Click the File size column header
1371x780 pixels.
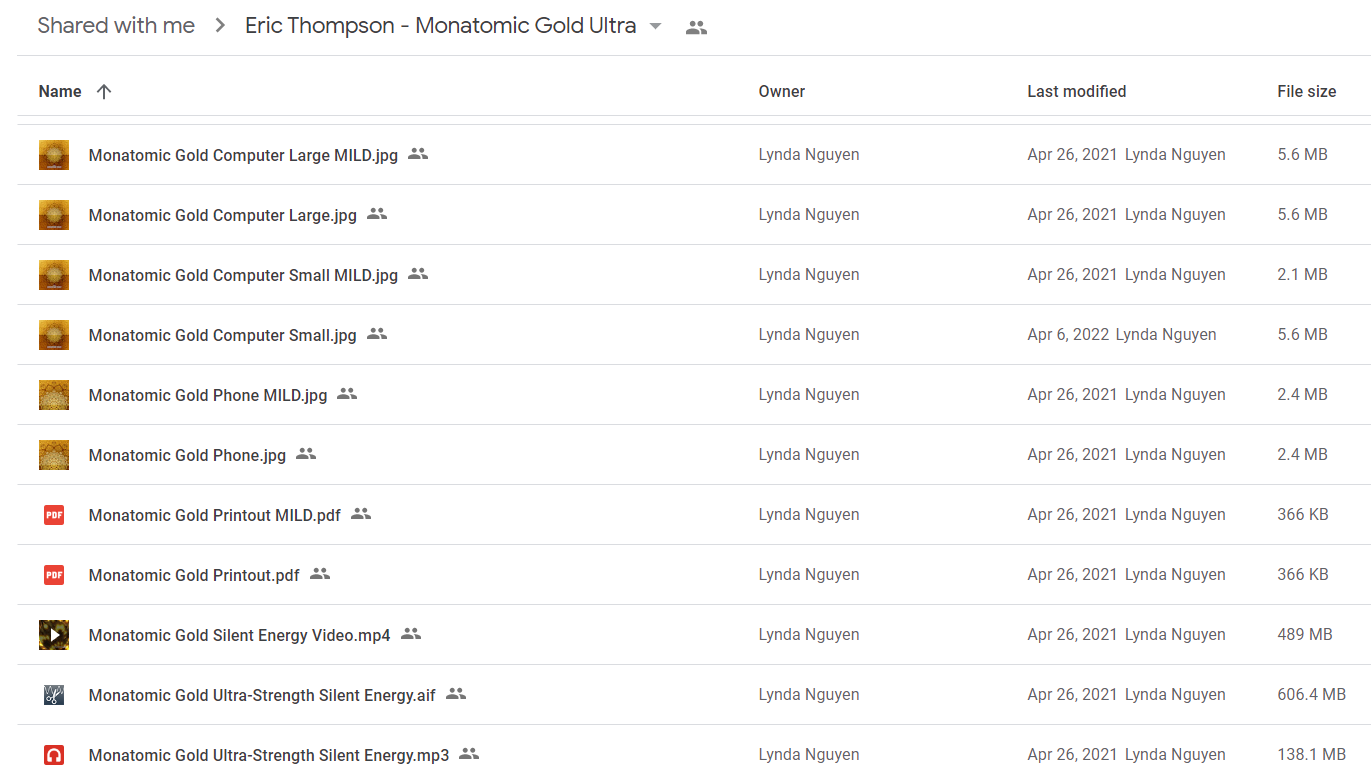pyautogui.click(x=1306, y=91)
